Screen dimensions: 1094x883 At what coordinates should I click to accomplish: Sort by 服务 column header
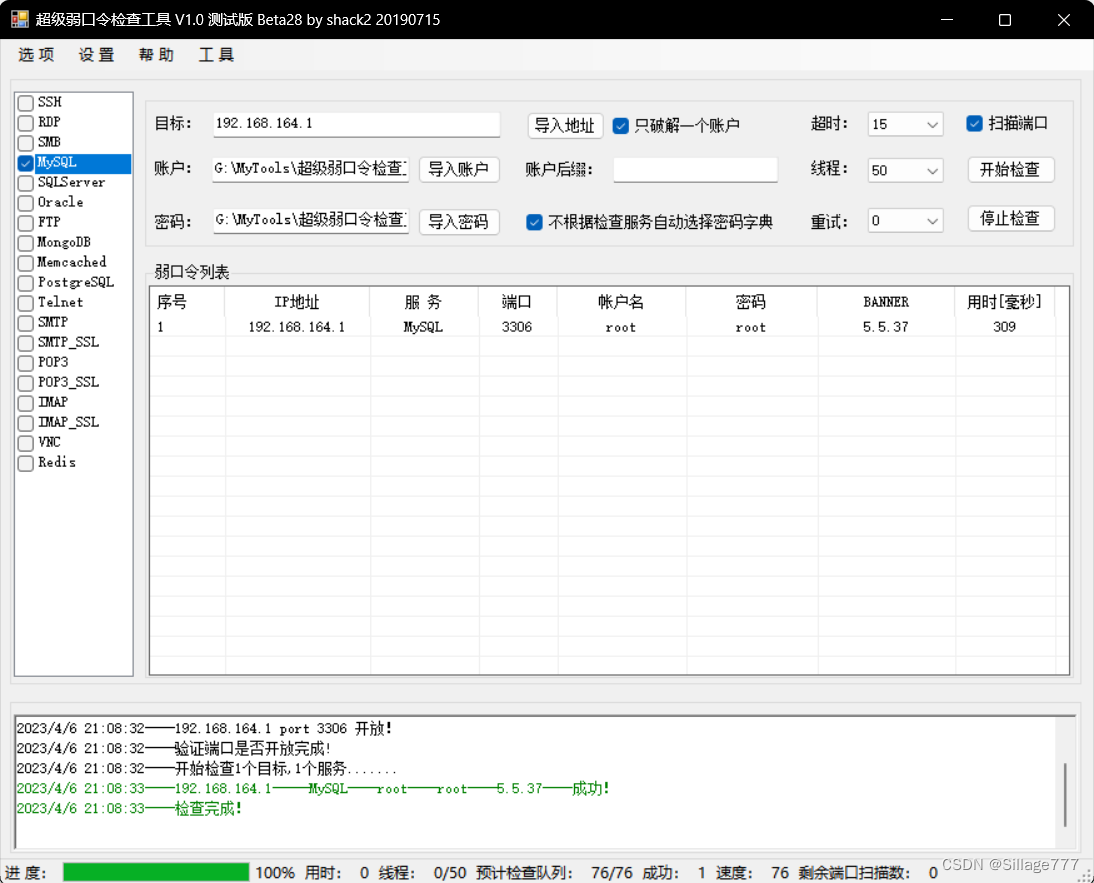[424, 302]
